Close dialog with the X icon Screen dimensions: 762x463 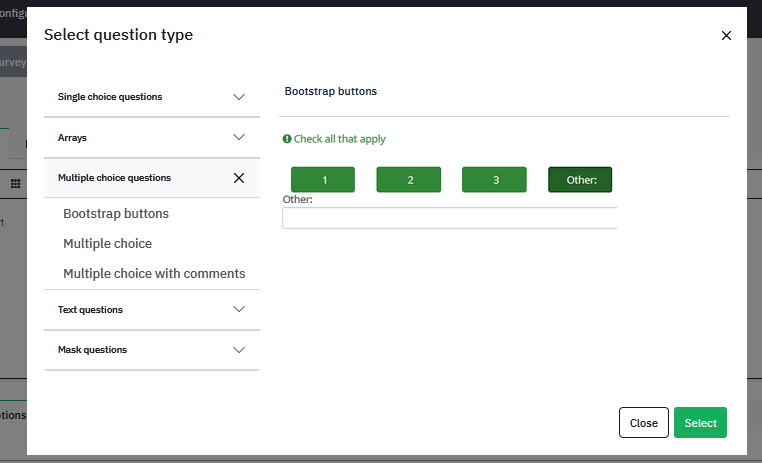click(x=726, y=36)
